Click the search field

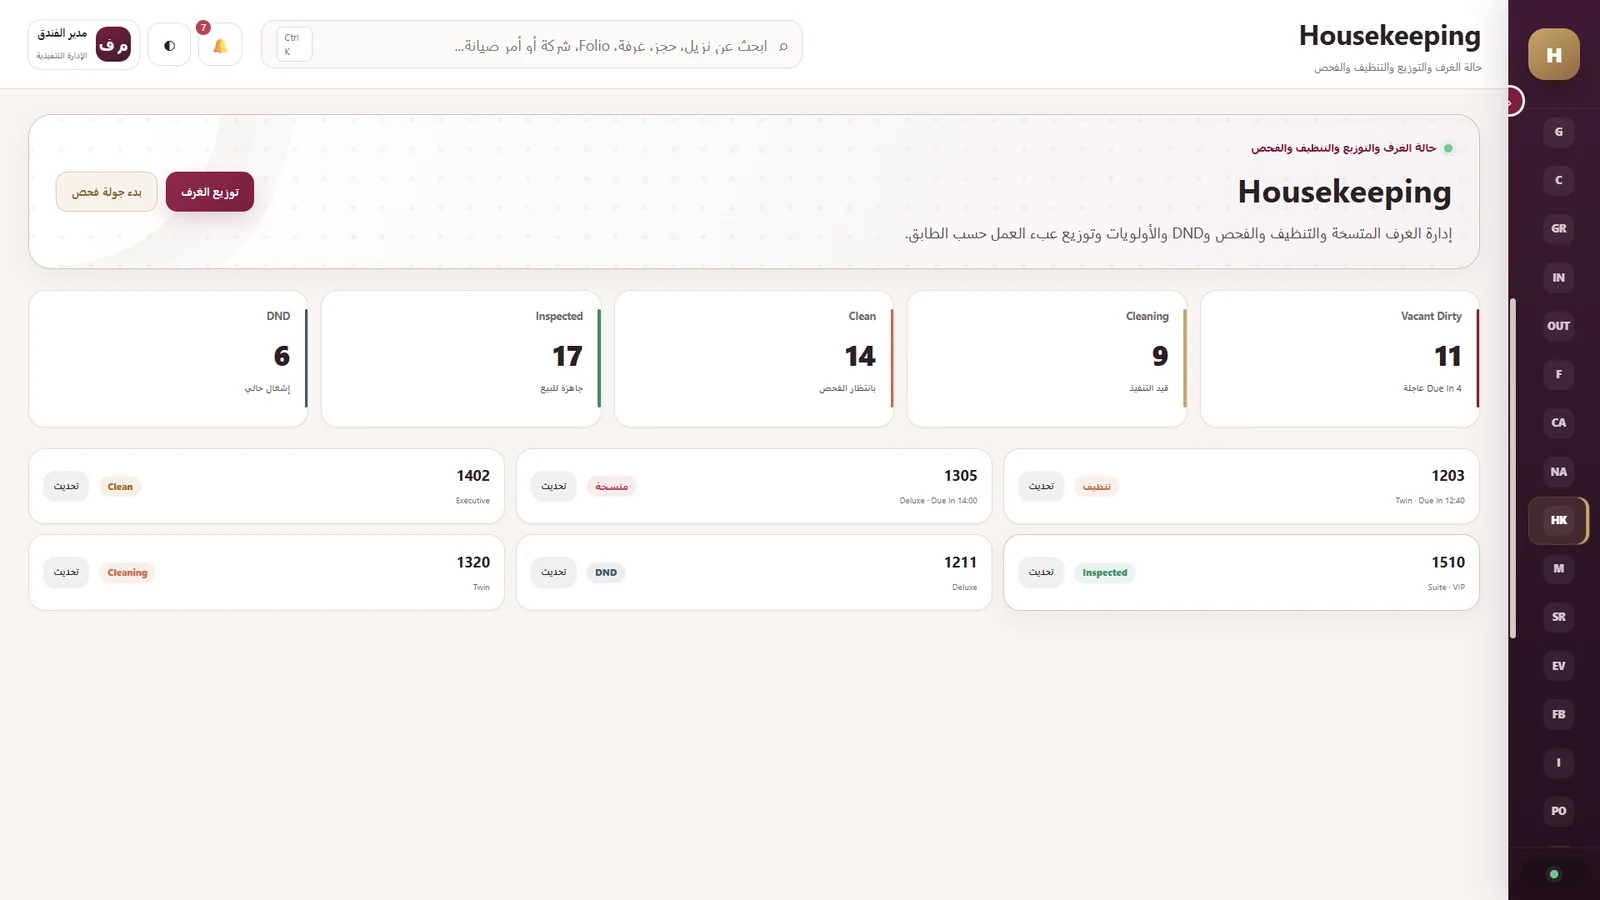[531, 45]
